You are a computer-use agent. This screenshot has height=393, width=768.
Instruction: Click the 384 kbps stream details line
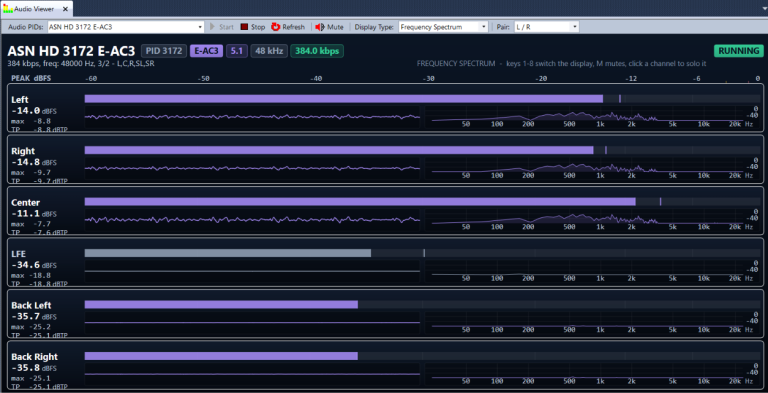click(81, 64)
